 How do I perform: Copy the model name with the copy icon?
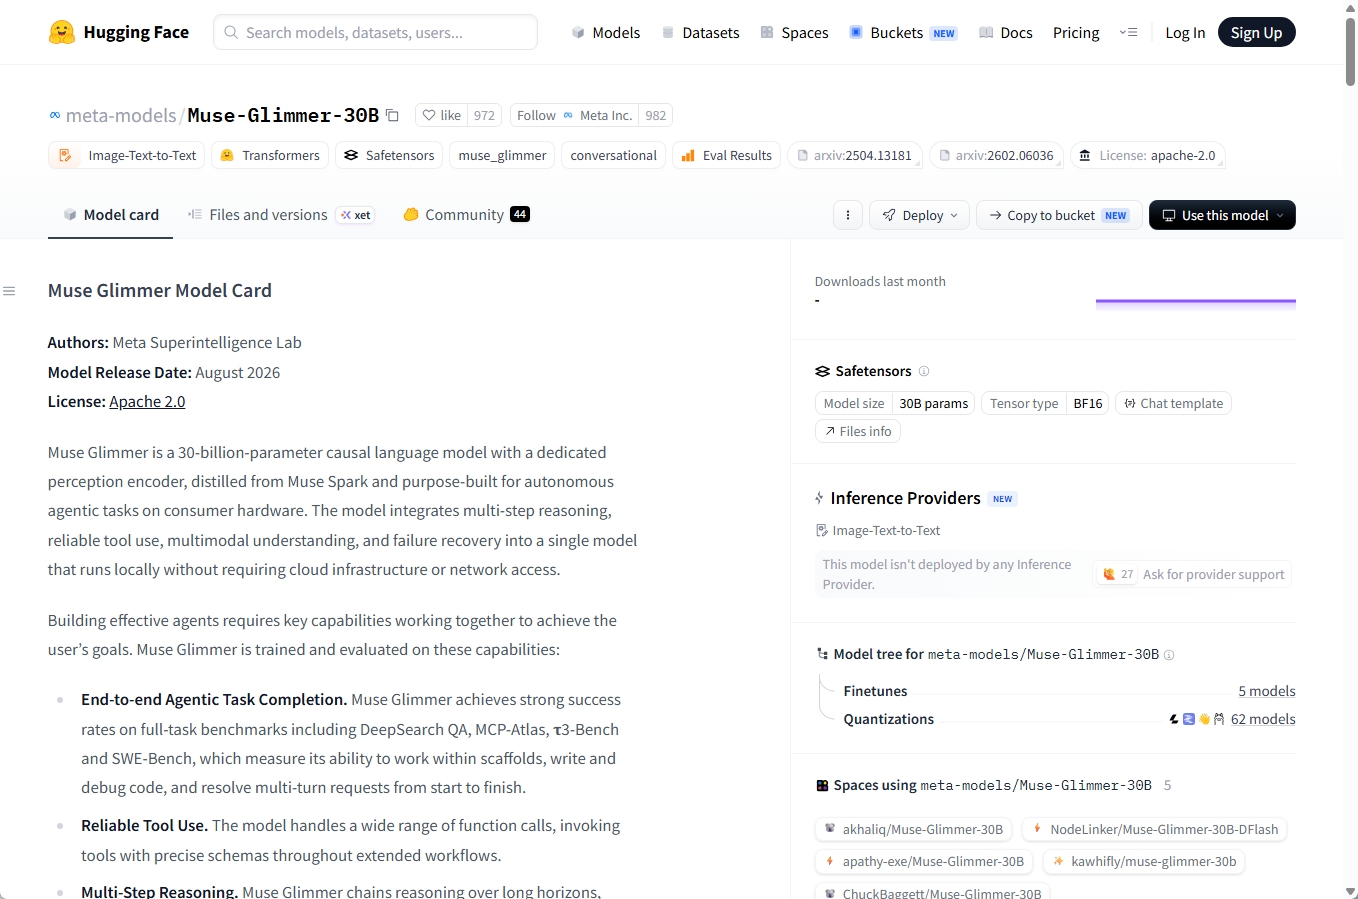pyautogui.click(x=392, y=116)
